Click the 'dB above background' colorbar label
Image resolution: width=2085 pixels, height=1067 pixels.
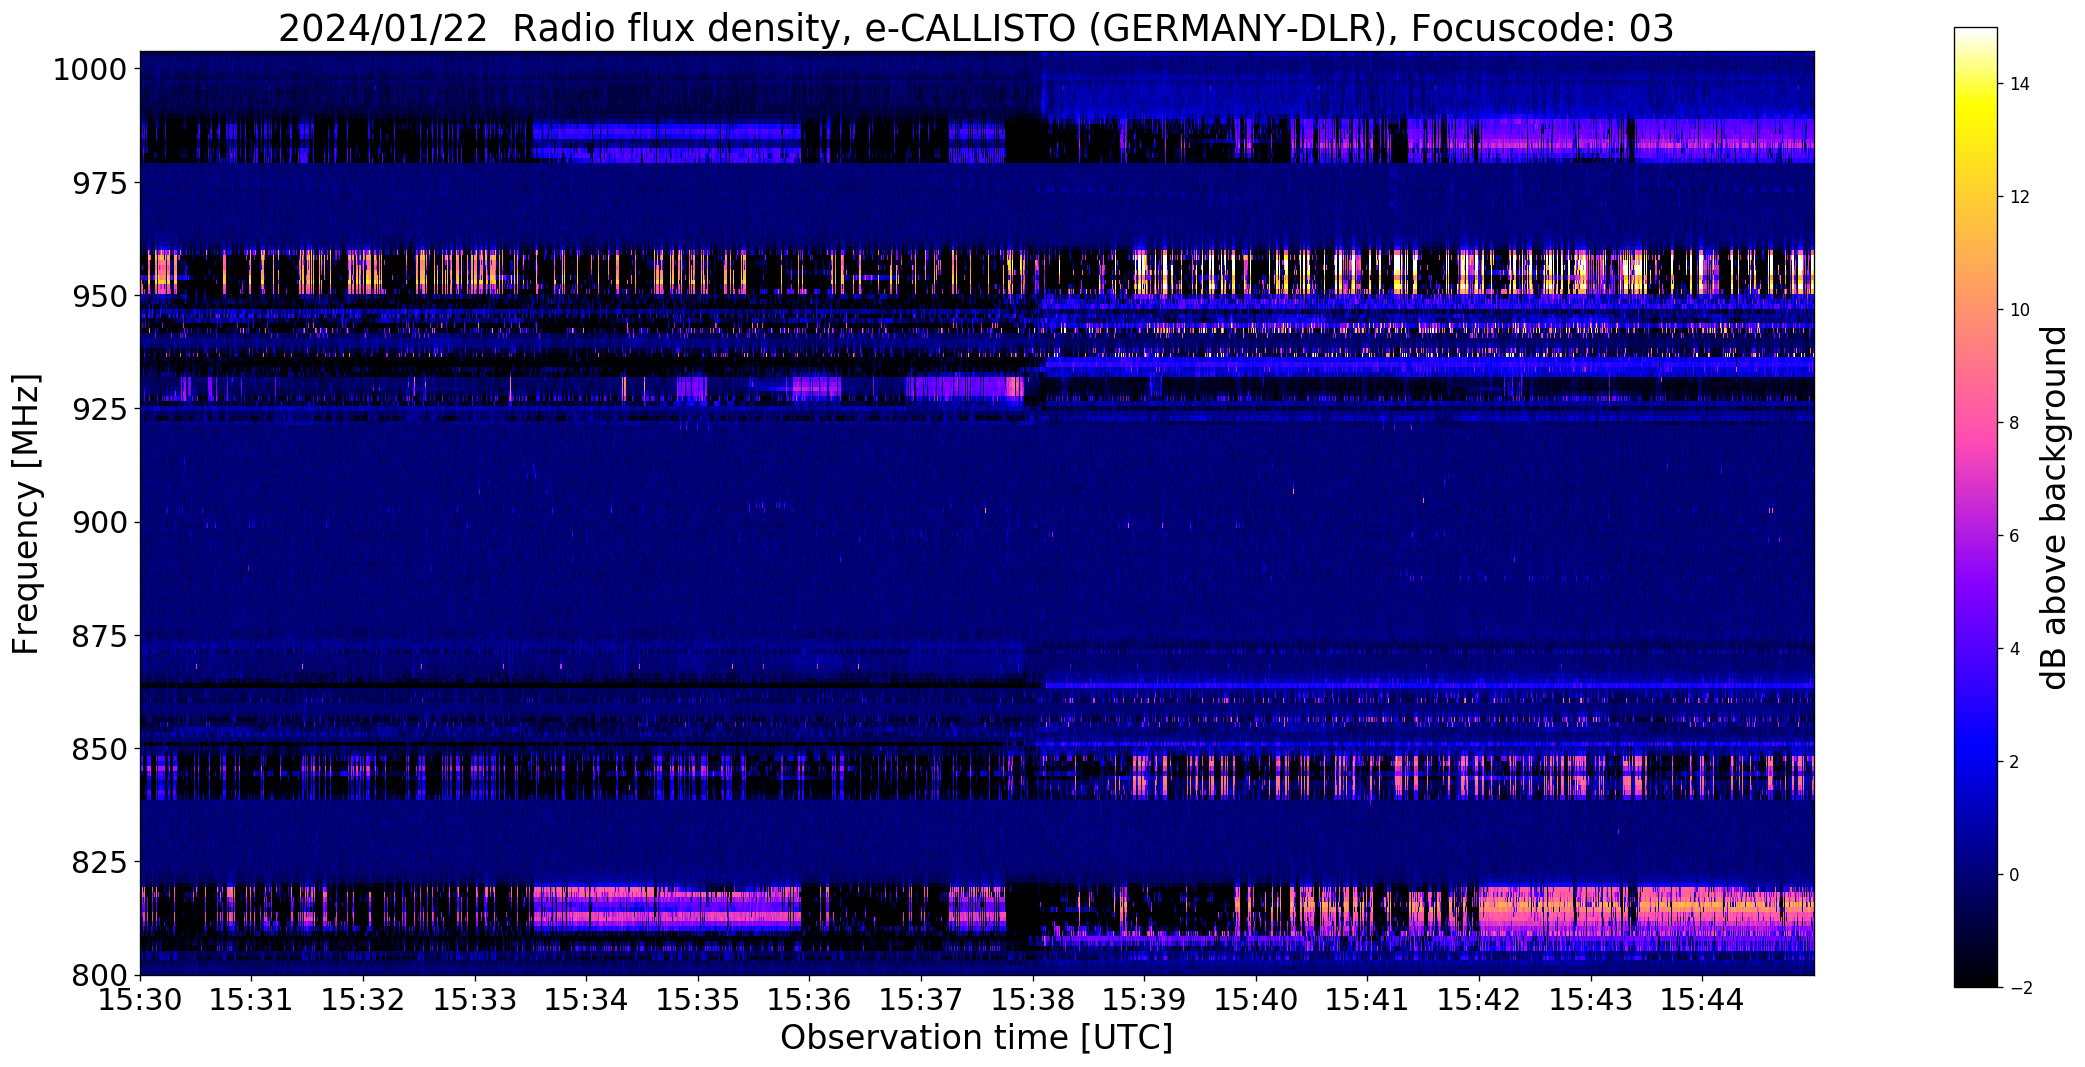tap(2055, 508)
